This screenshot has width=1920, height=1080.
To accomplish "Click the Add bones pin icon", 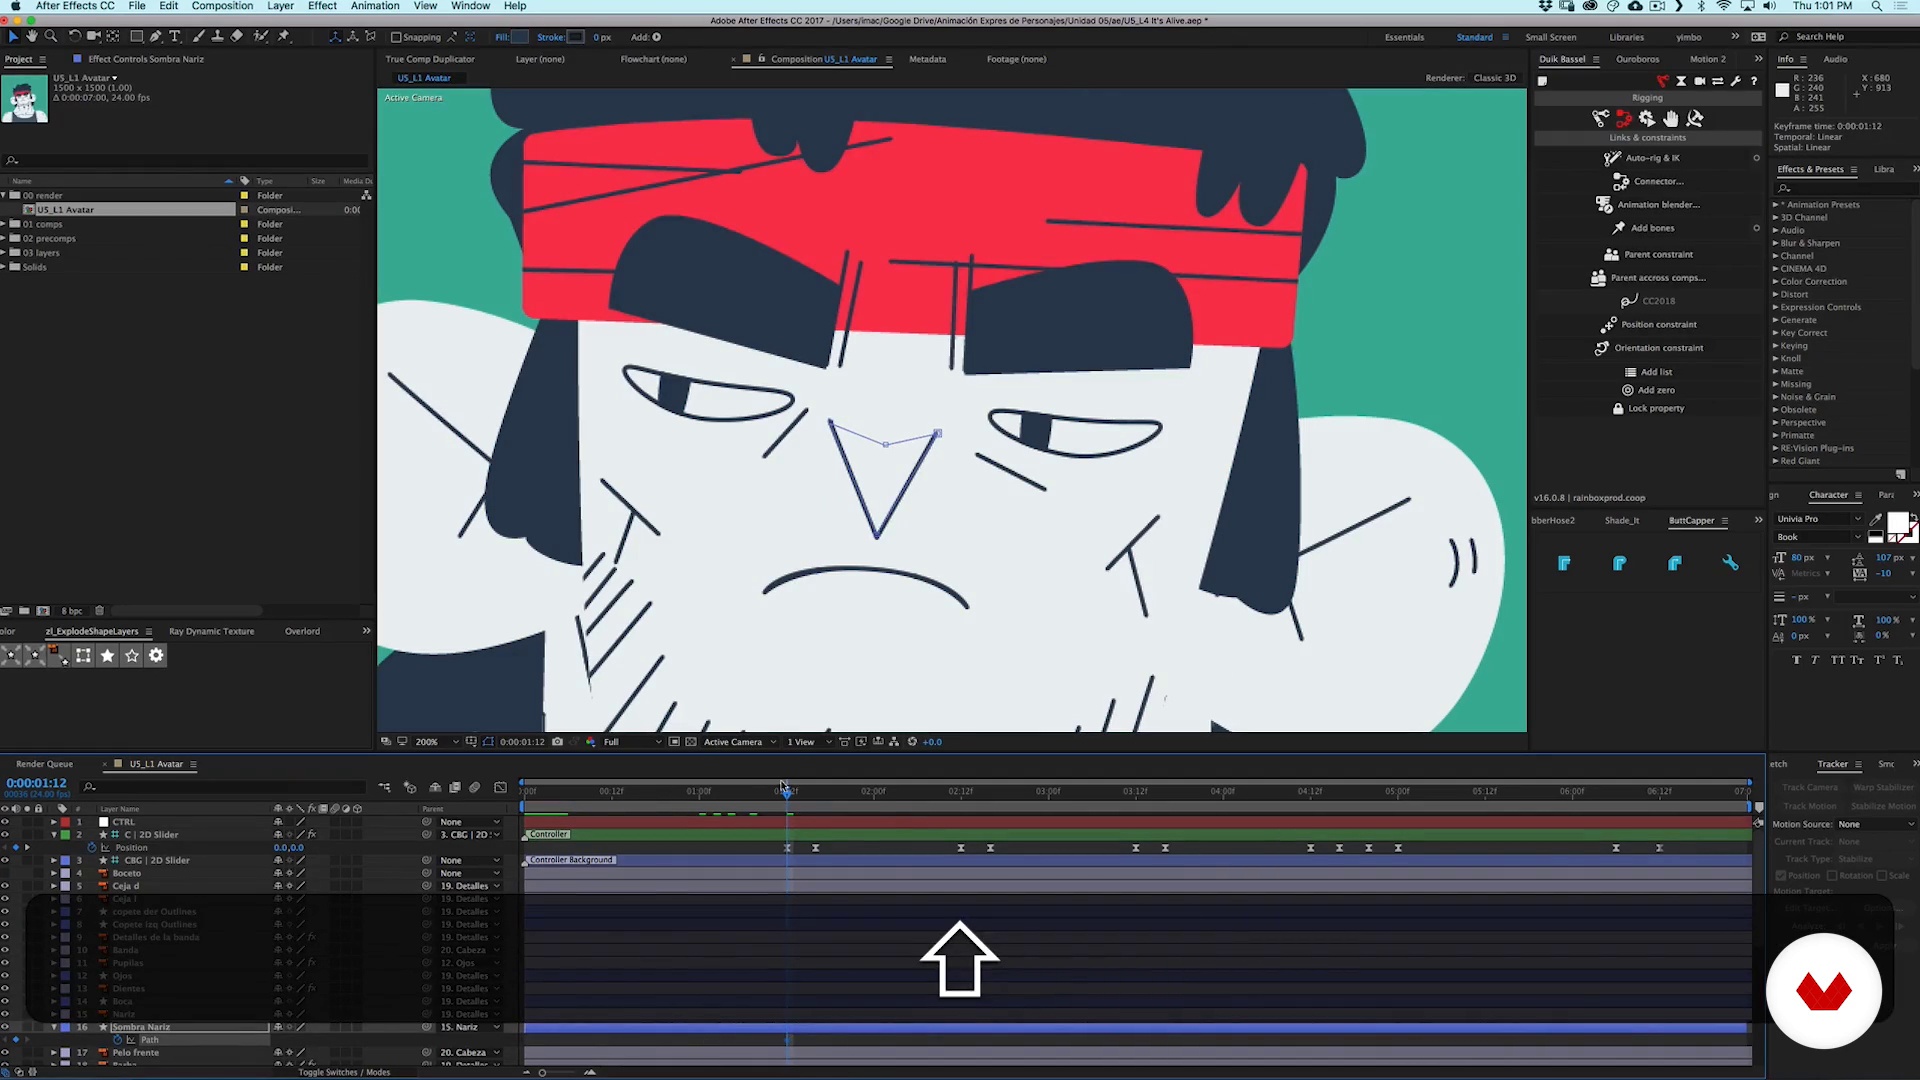I will (x=1619, y=228).
